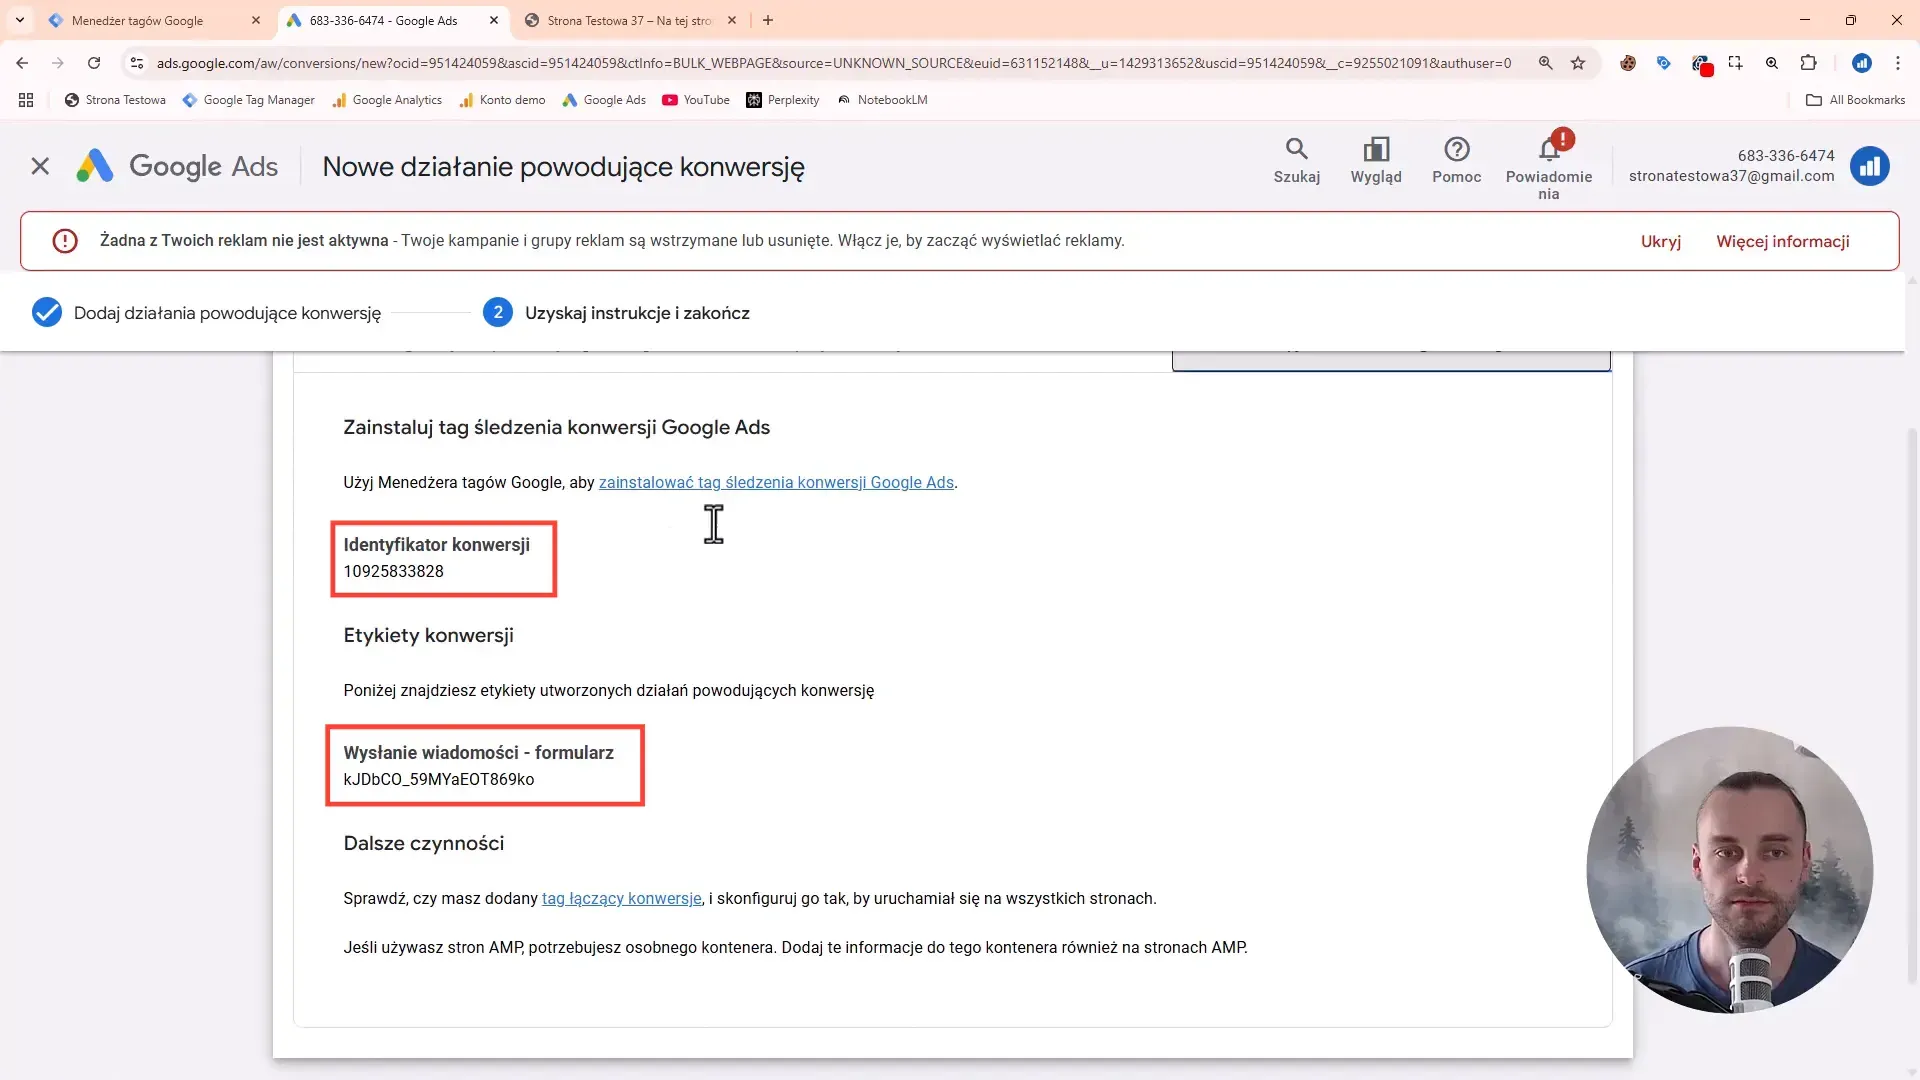Open the account avatar menu
The image size is (1920, 1080).
click(1869, 166)
